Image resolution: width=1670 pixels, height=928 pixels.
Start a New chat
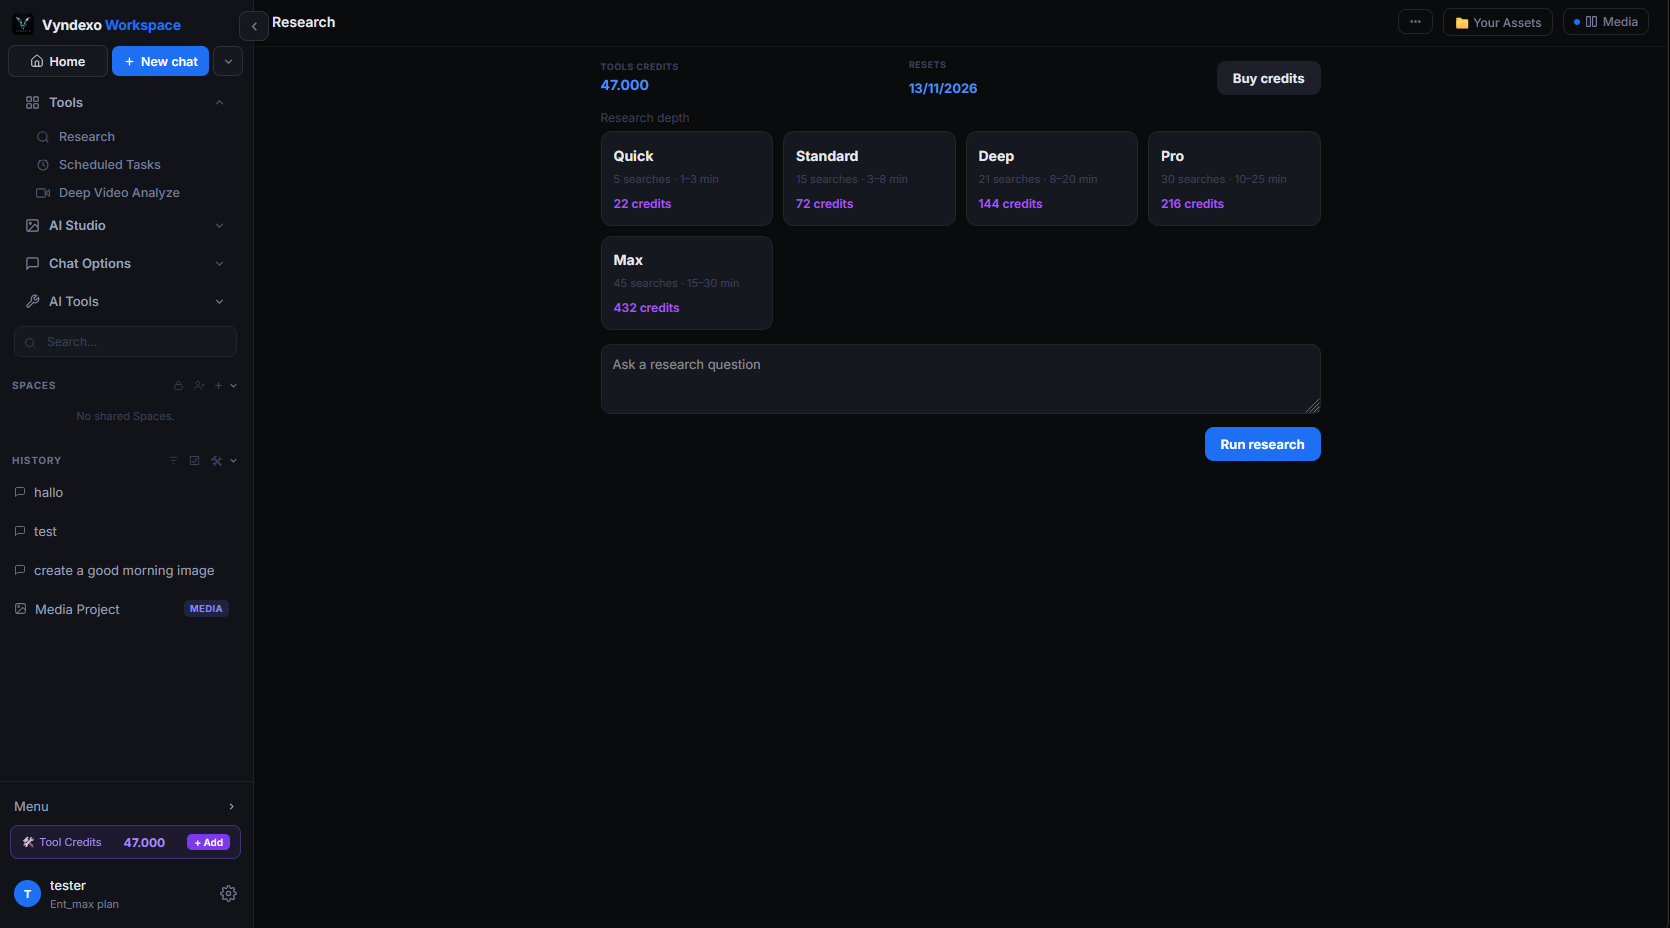tap(160, 61)
